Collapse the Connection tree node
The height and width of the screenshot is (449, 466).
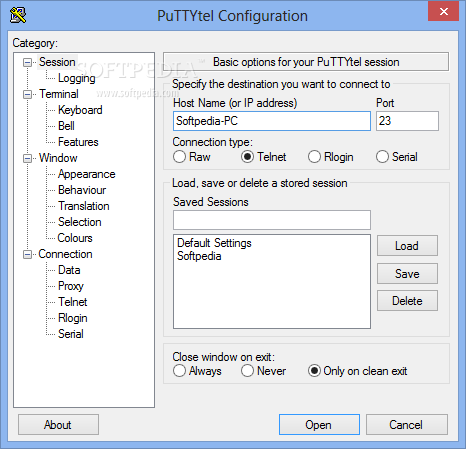27,254
